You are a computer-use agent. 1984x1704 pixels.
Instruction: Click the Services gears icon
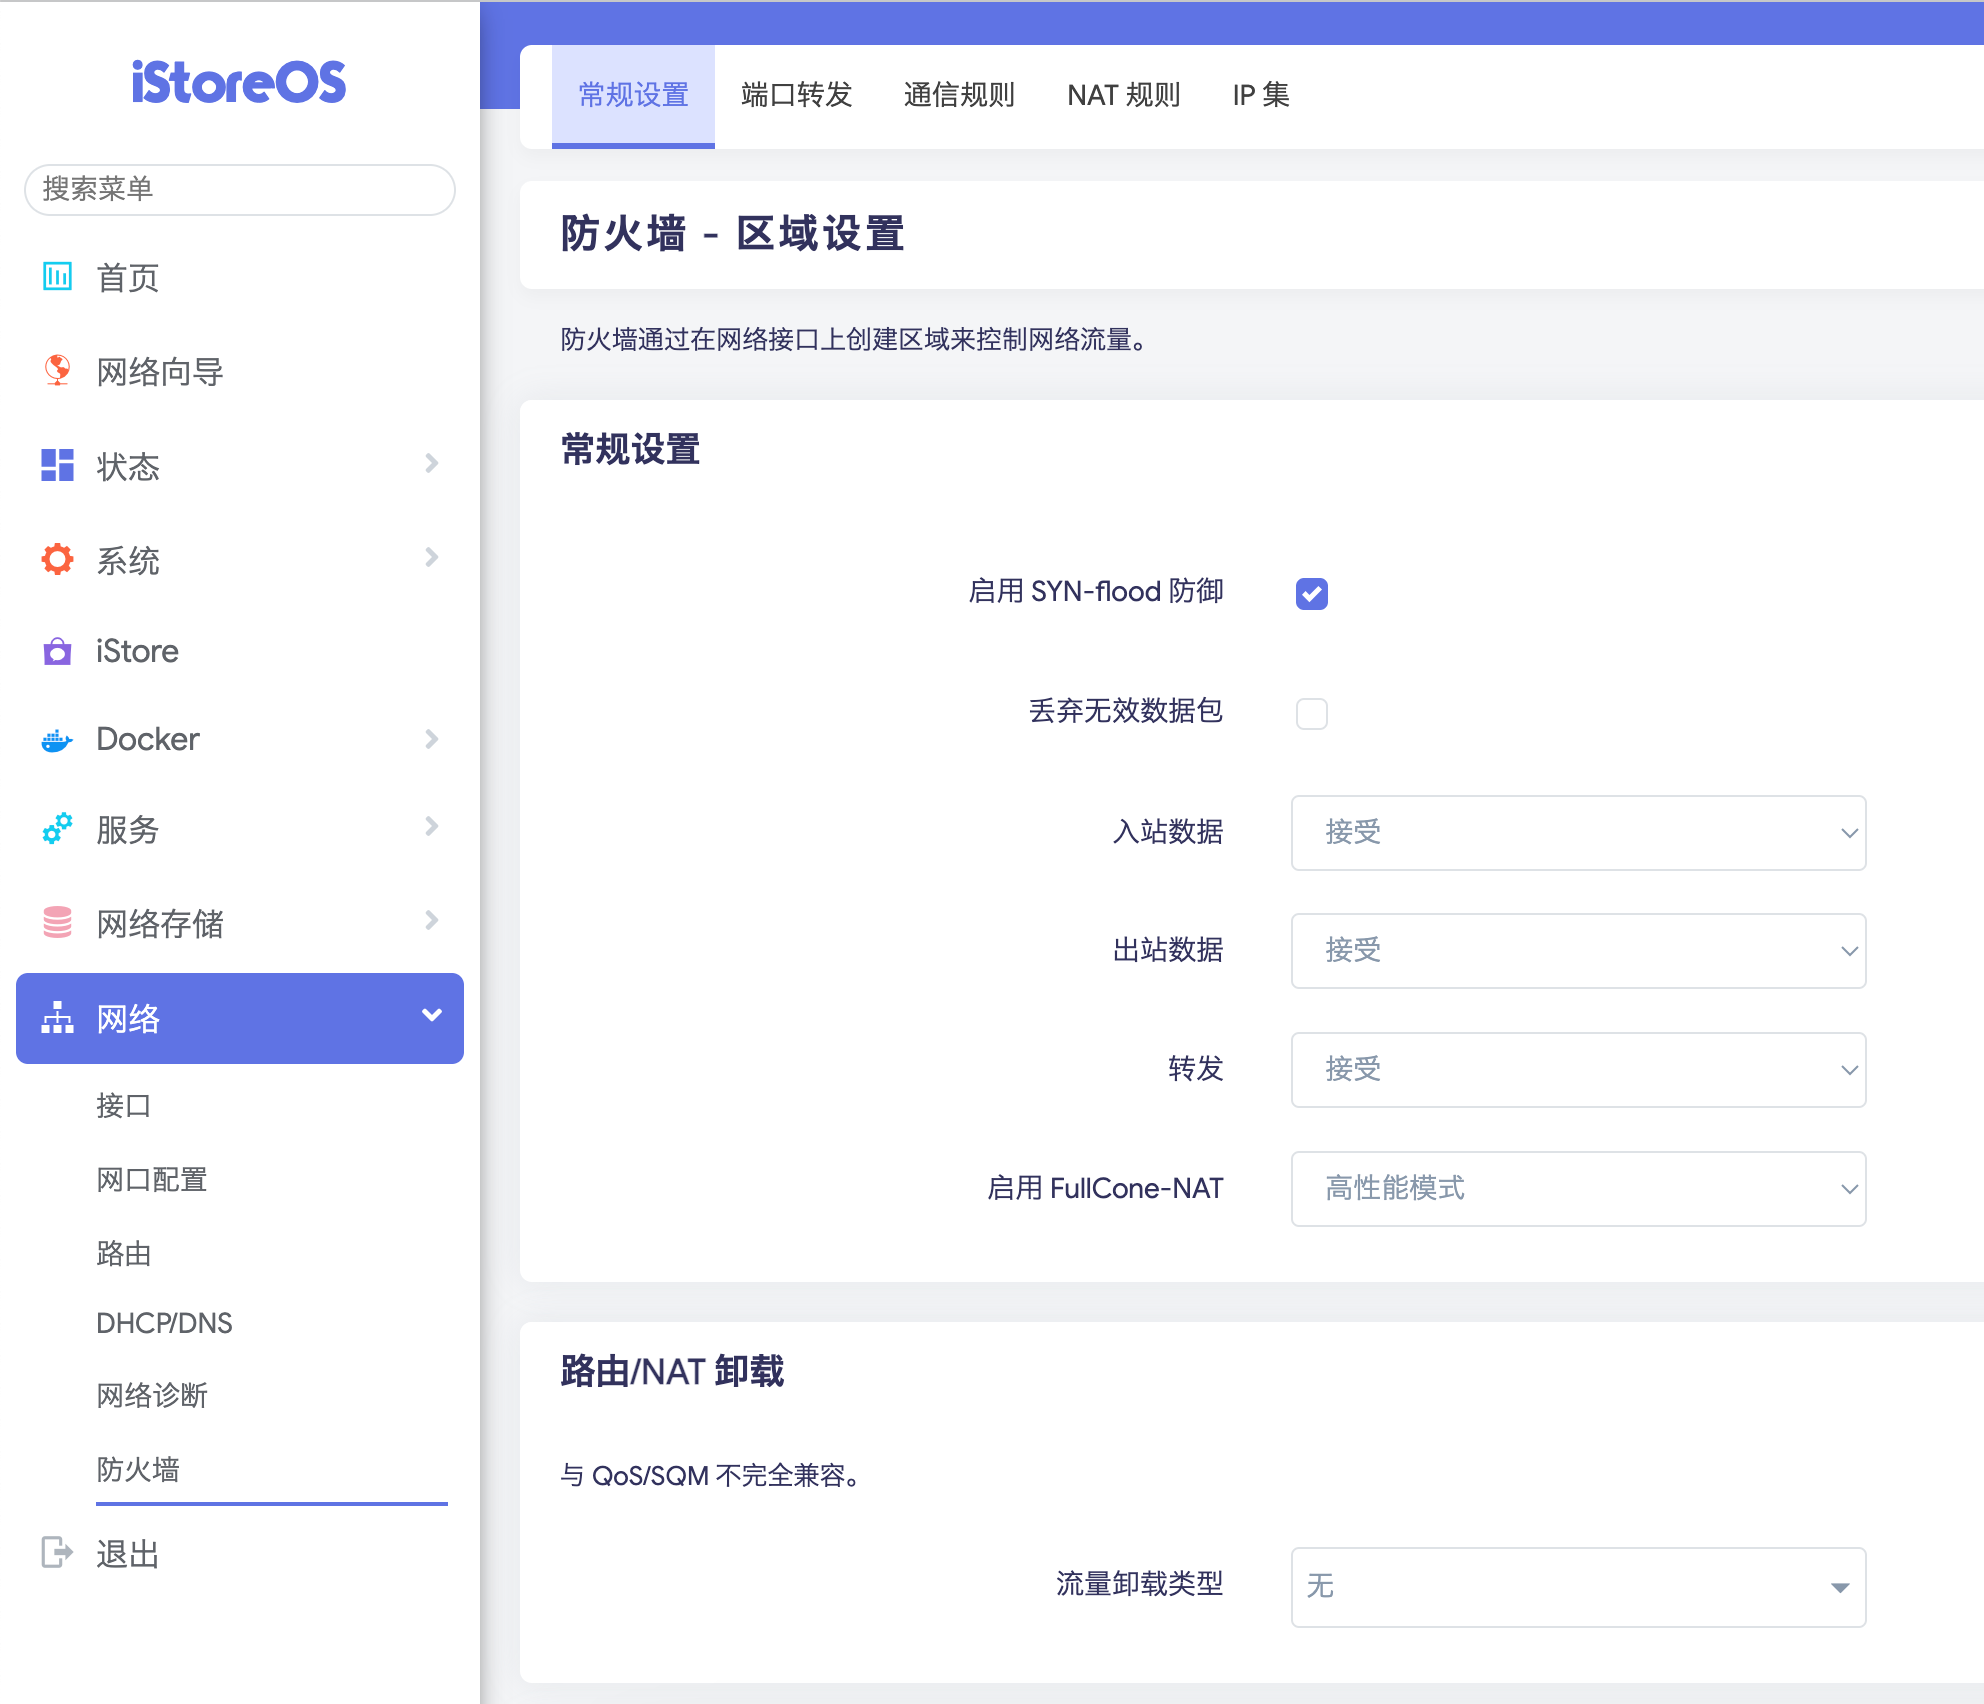tap(57, 828)
